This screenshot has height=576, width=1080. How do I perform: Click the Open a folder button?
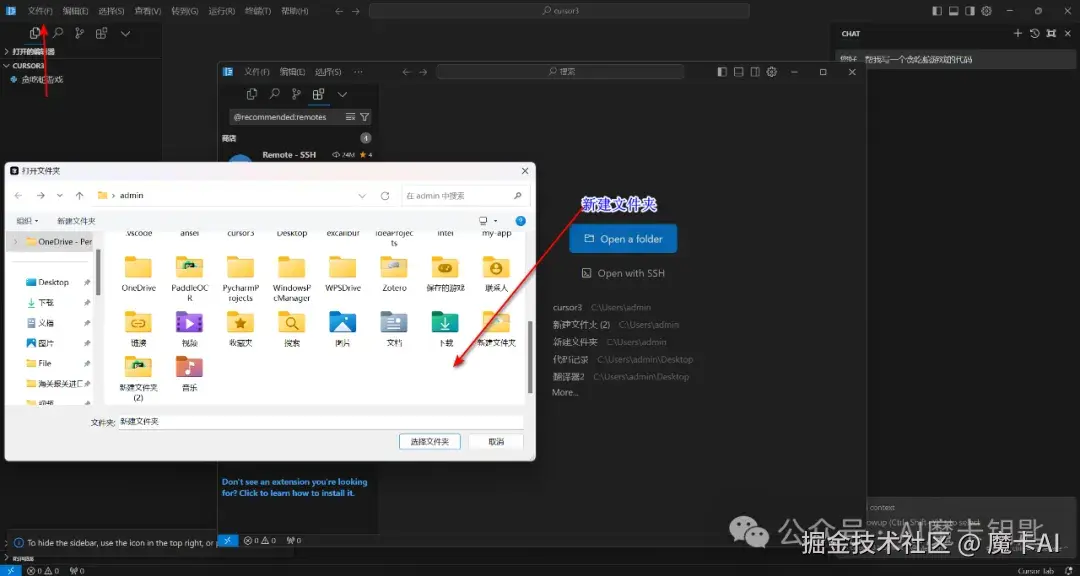[x=623, y=239]
